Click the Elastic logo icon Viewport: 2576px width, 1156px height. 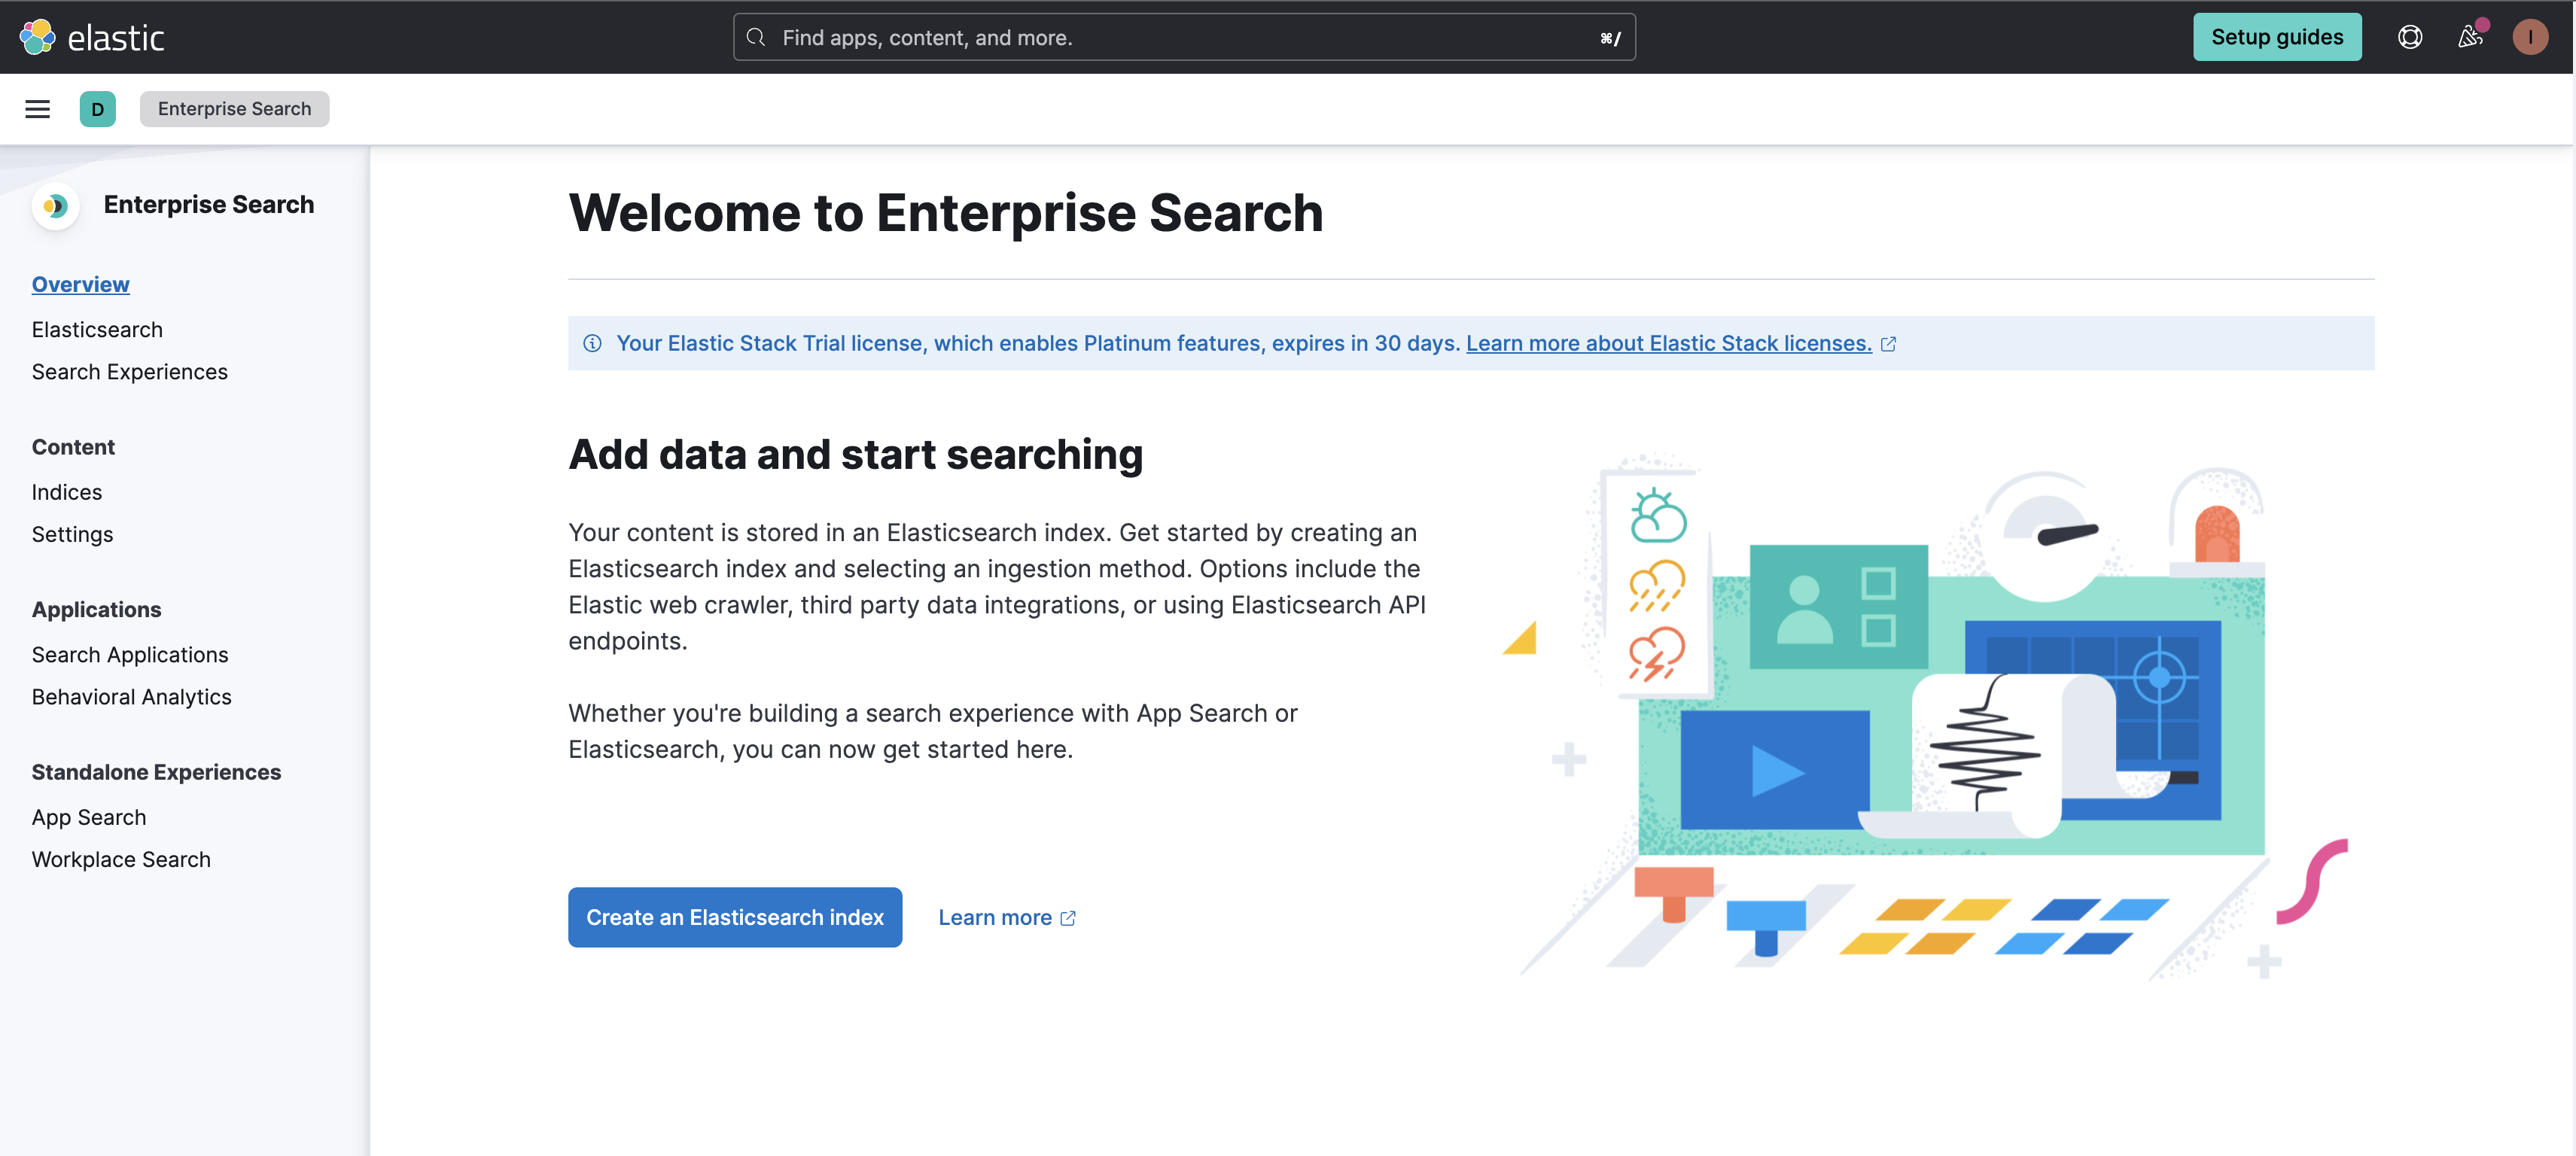click(37, 37)
